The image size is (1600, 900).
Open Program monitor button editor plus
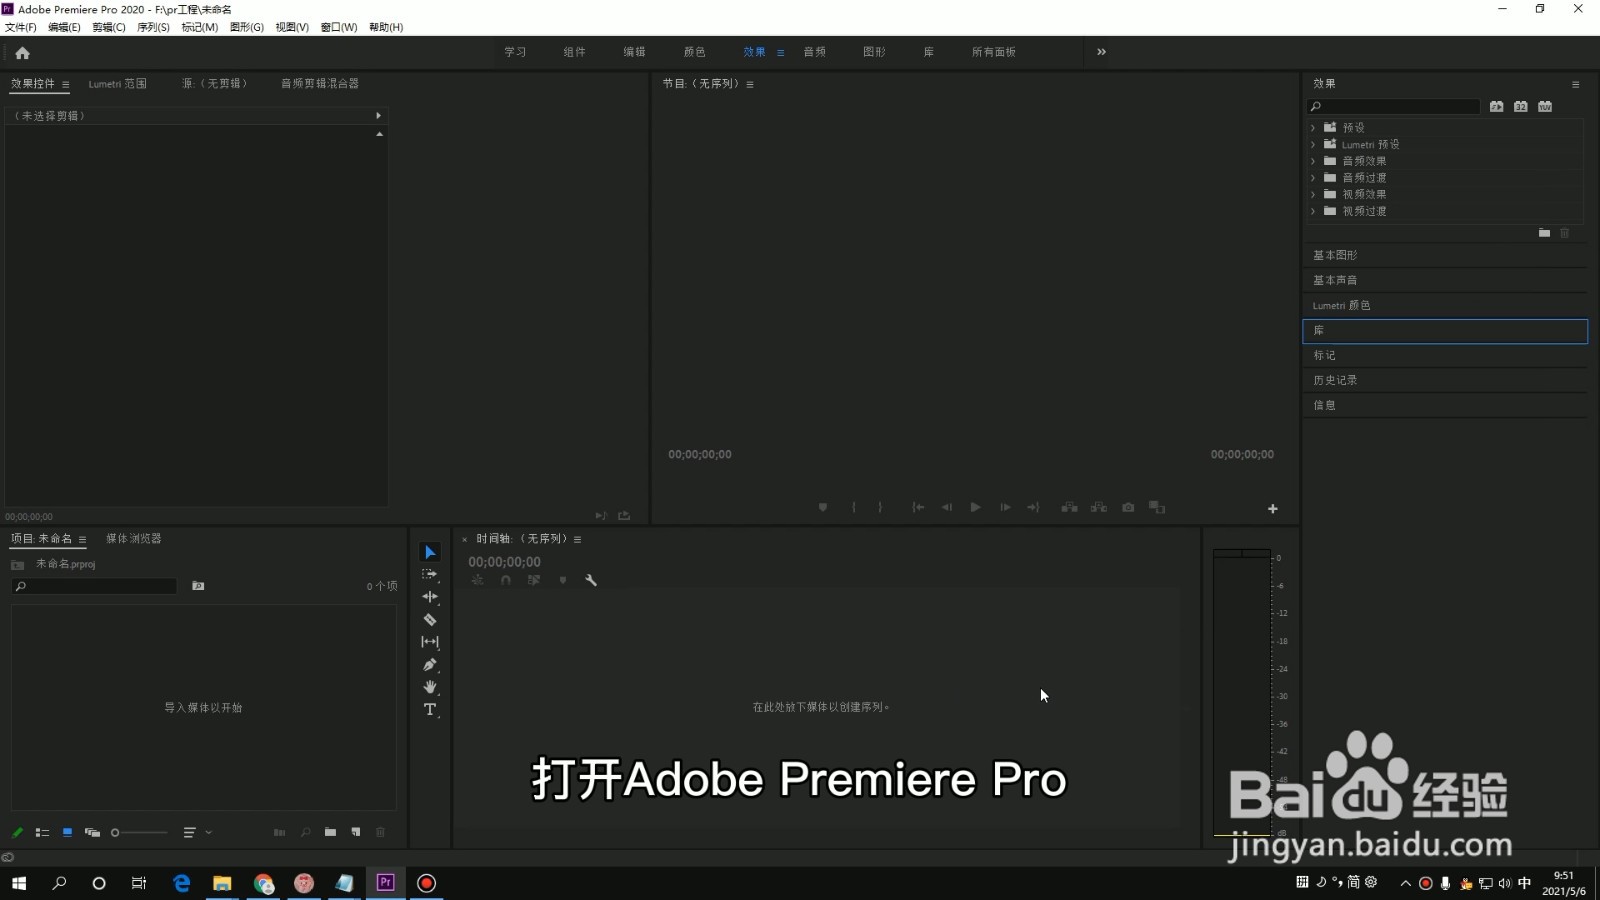(1273, 509)
